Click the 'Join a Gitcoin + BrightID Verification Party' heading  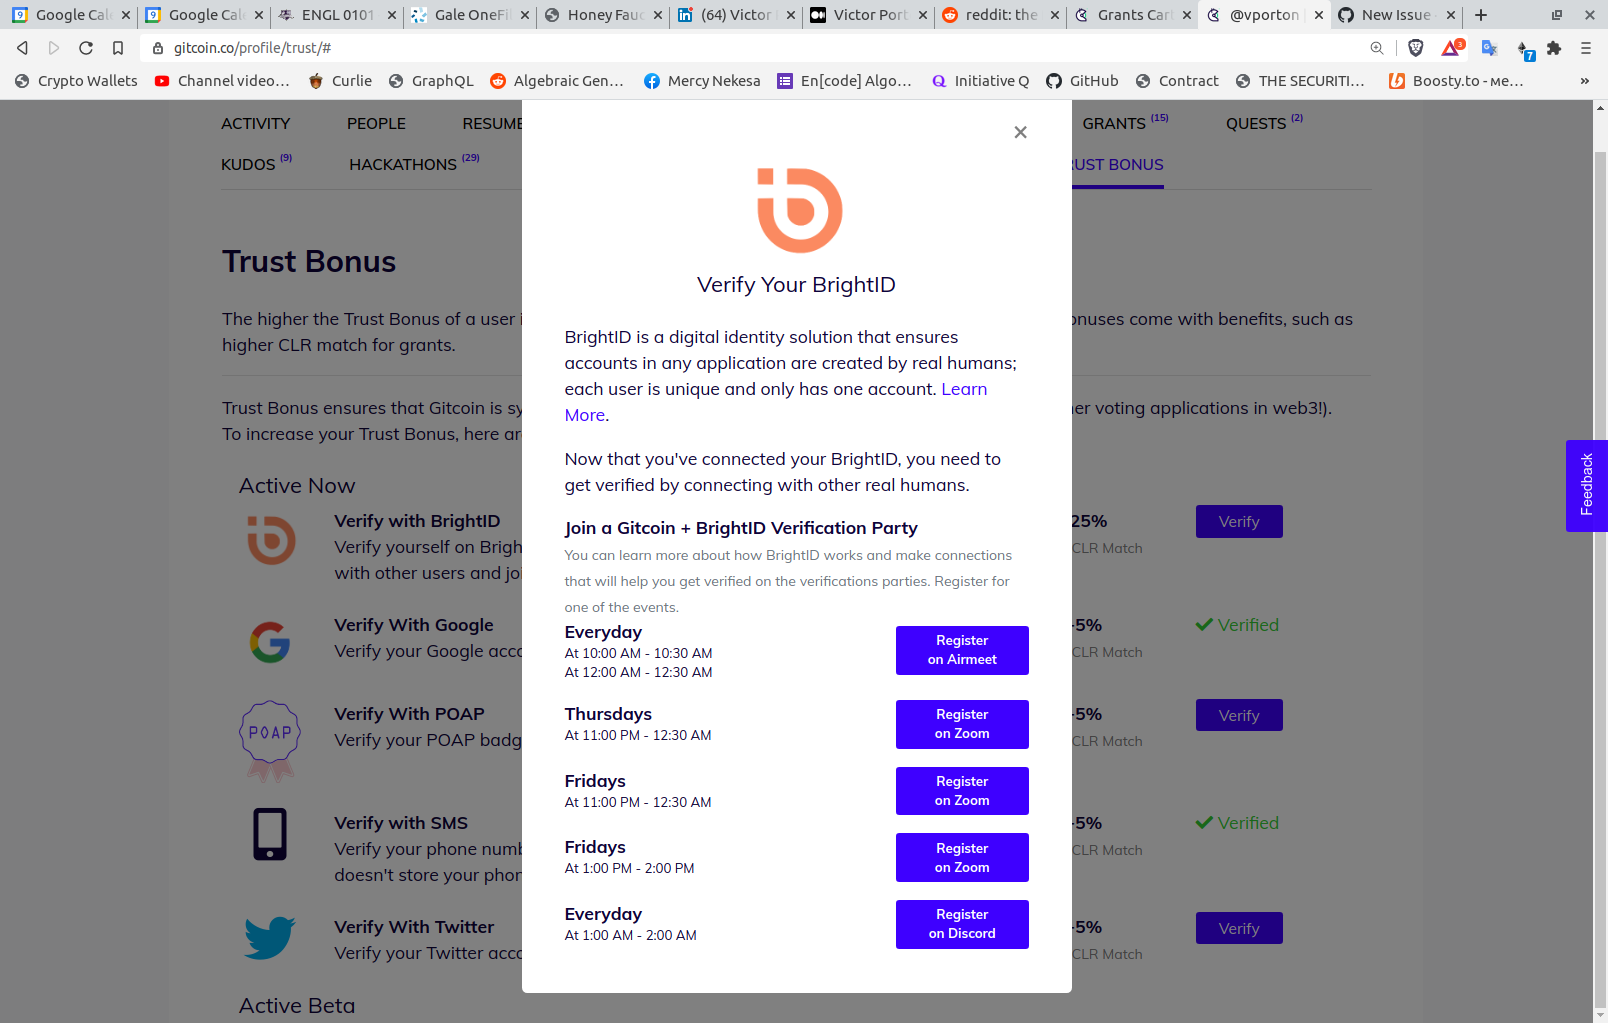(x=741, y=528)
